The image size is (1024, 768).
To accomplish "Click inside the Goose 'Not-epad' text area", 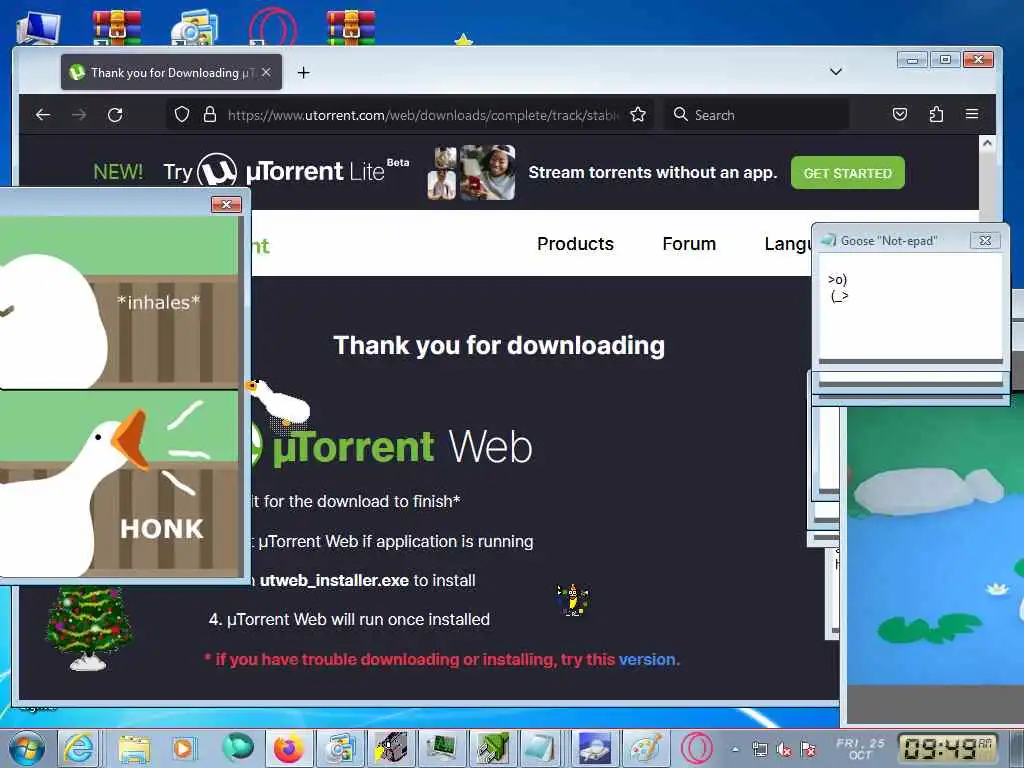I will [910, 306].
